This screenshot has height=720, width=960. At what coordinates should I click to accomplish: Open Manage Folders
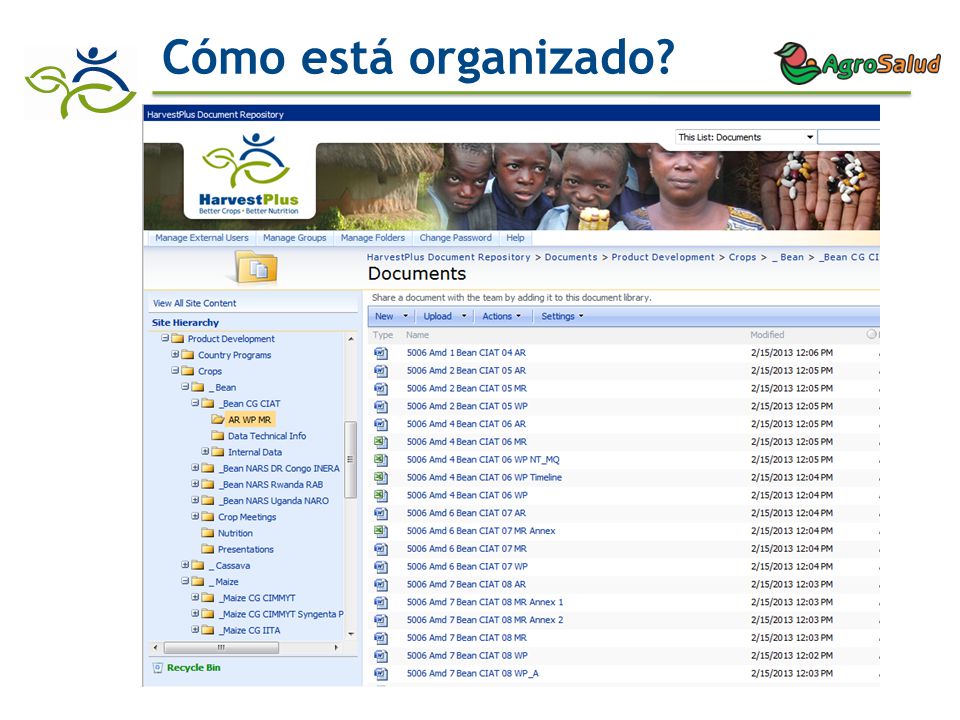click(373, 238)
